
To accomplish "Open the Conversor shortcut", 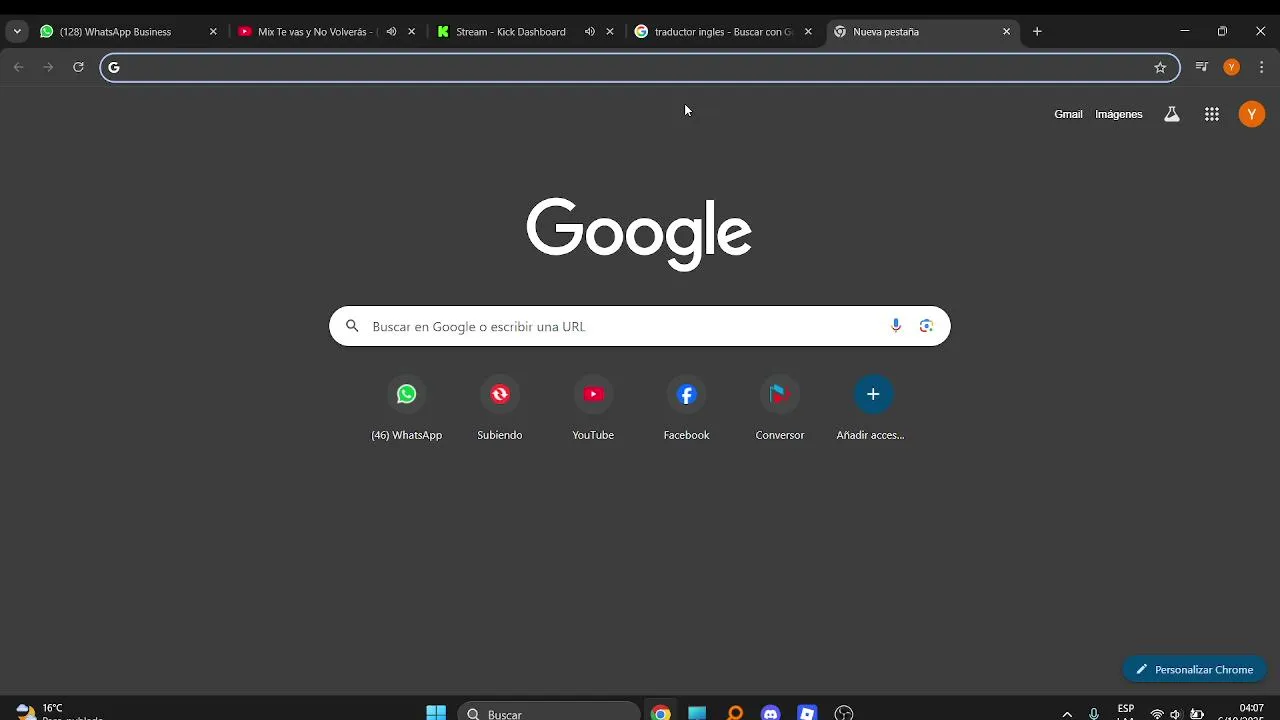I will (x=780, y=408).
